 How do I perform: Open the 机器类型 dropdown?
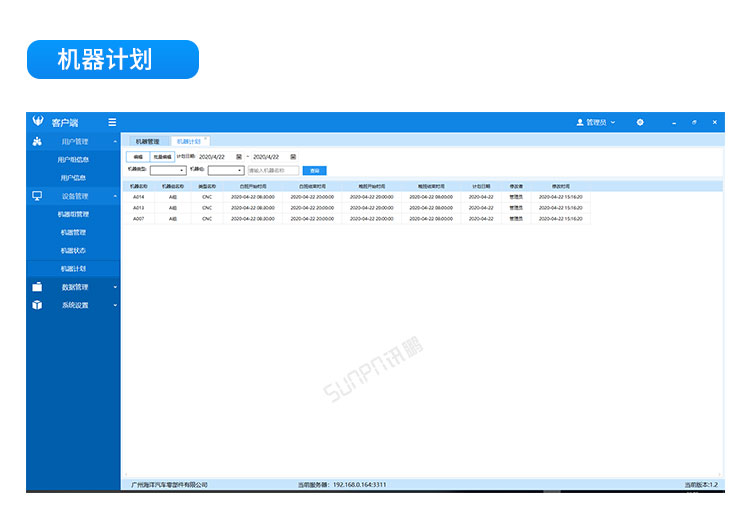tap(168, 171)
